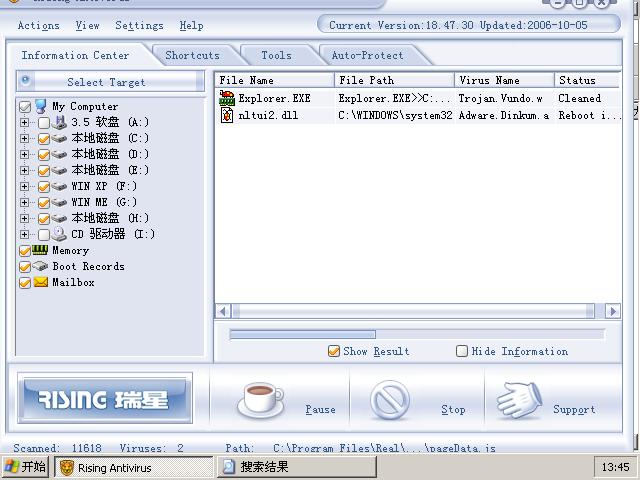Expand the WIN XP F: tree node

[x=24, y=186]
